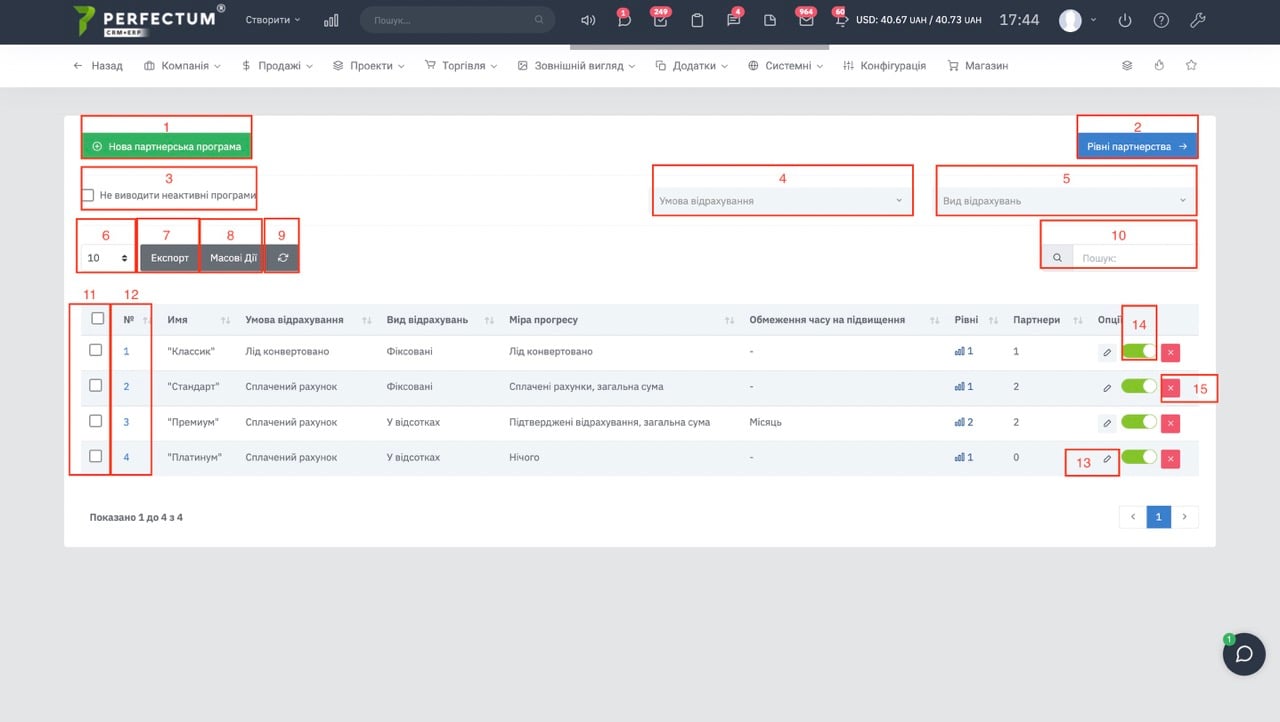Open the help question mark icon

click(1160, 20)
